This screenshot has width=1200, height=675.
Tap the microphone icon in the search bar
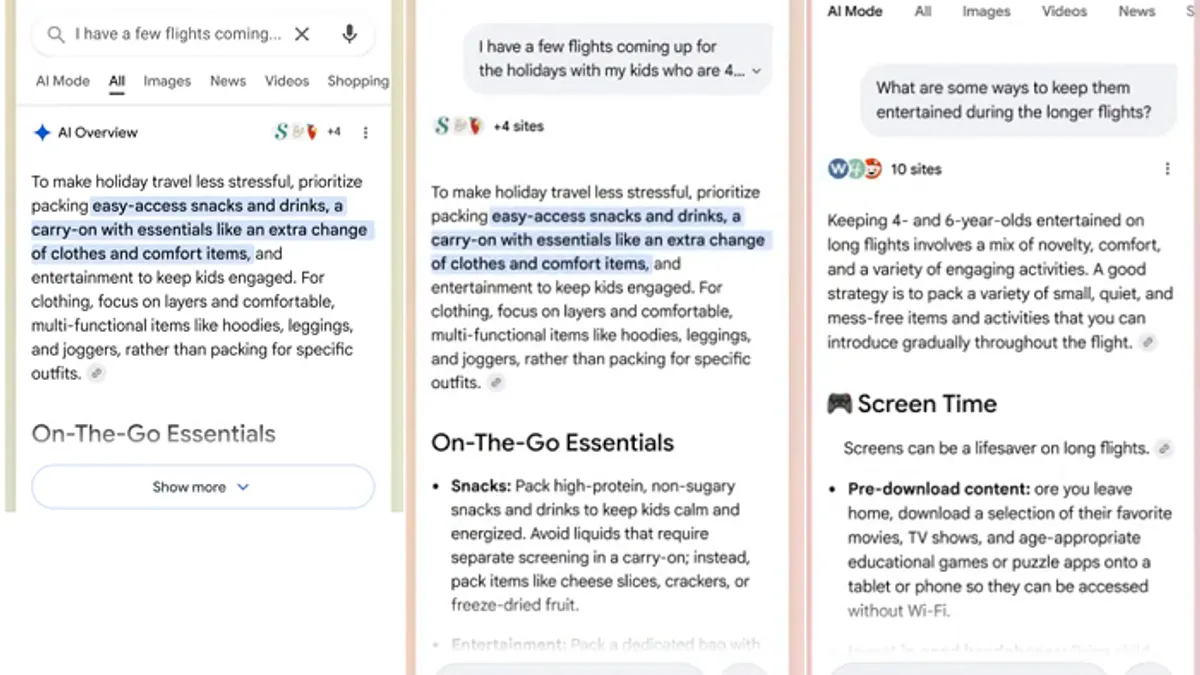point(349,33)
